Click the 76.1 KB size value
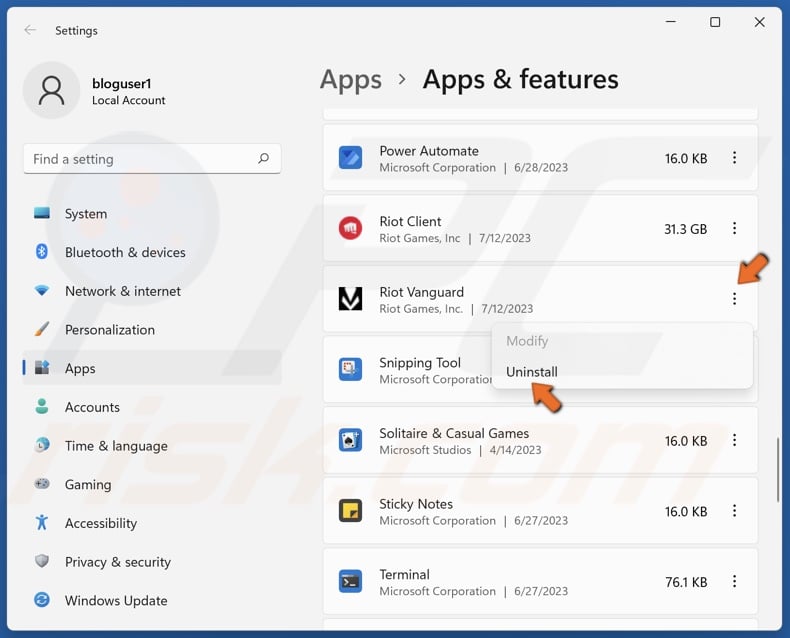This screenshot has height=638, width=790. point(686,582)
